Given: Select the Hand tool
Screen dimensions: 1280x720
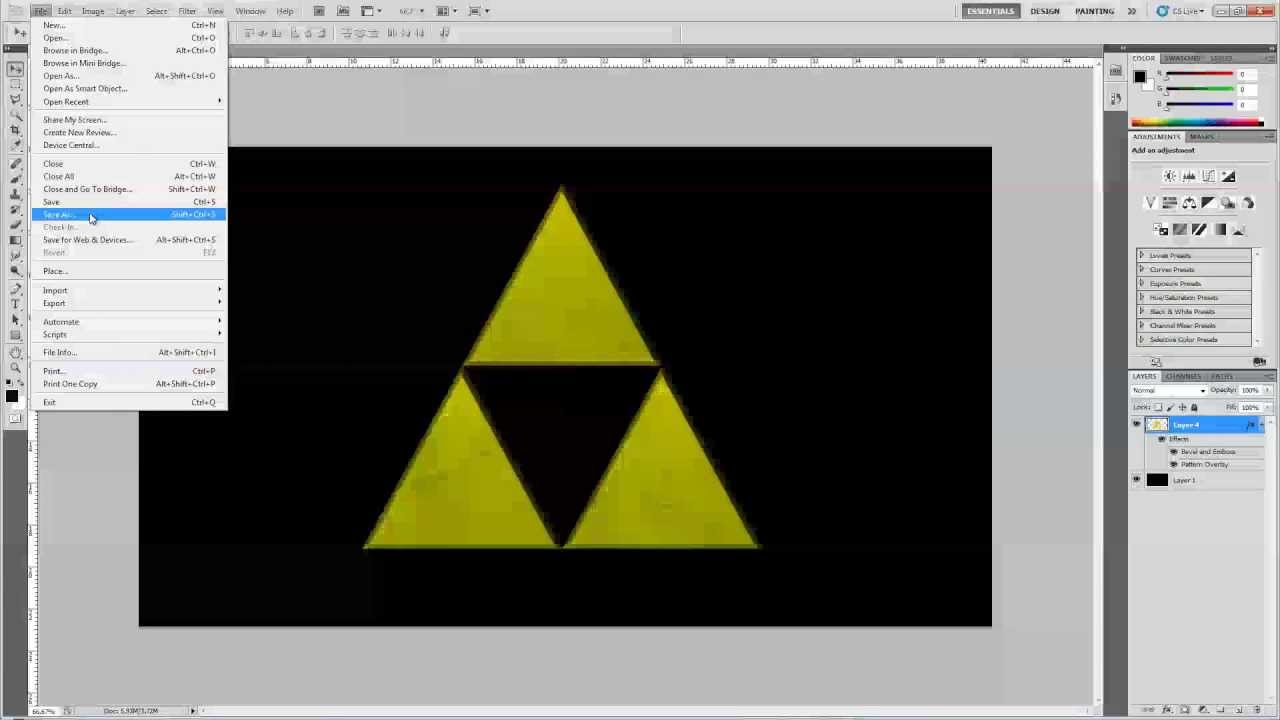Looking at the screenshot, I should (x=15, y=353).
